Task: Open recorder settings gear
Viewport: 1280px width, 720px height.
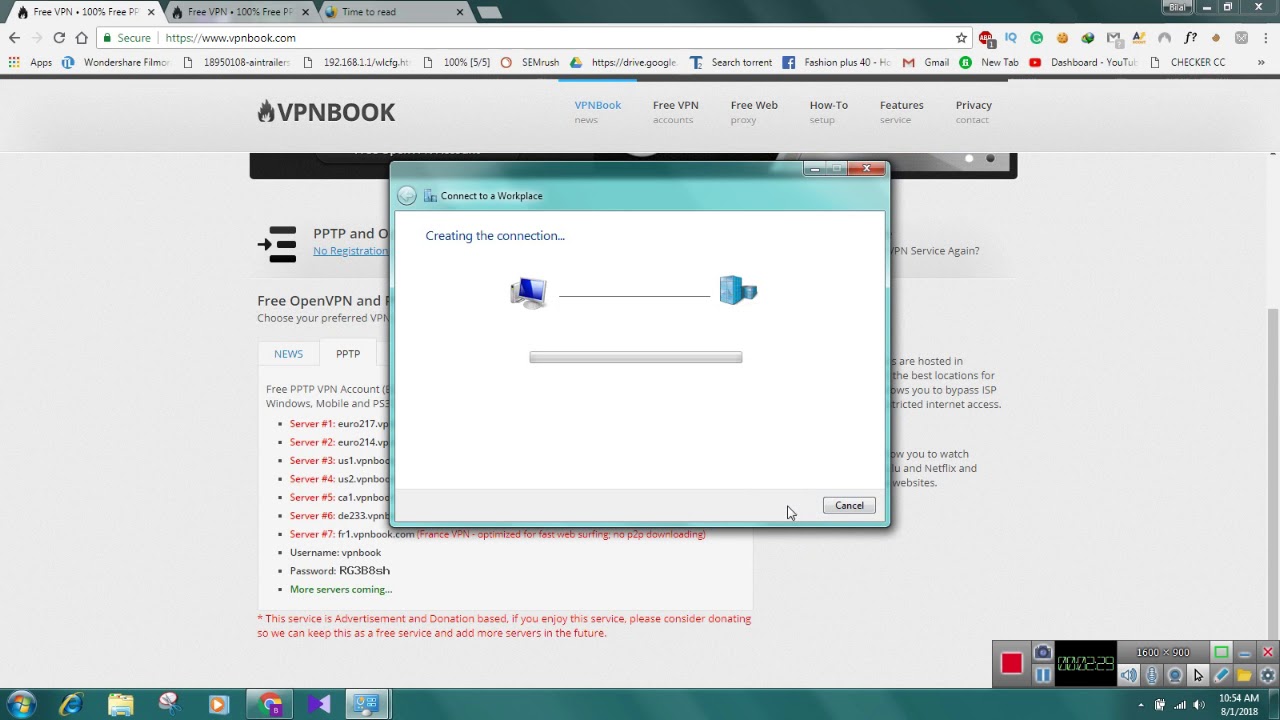Action: click(x=1267, y=675)
